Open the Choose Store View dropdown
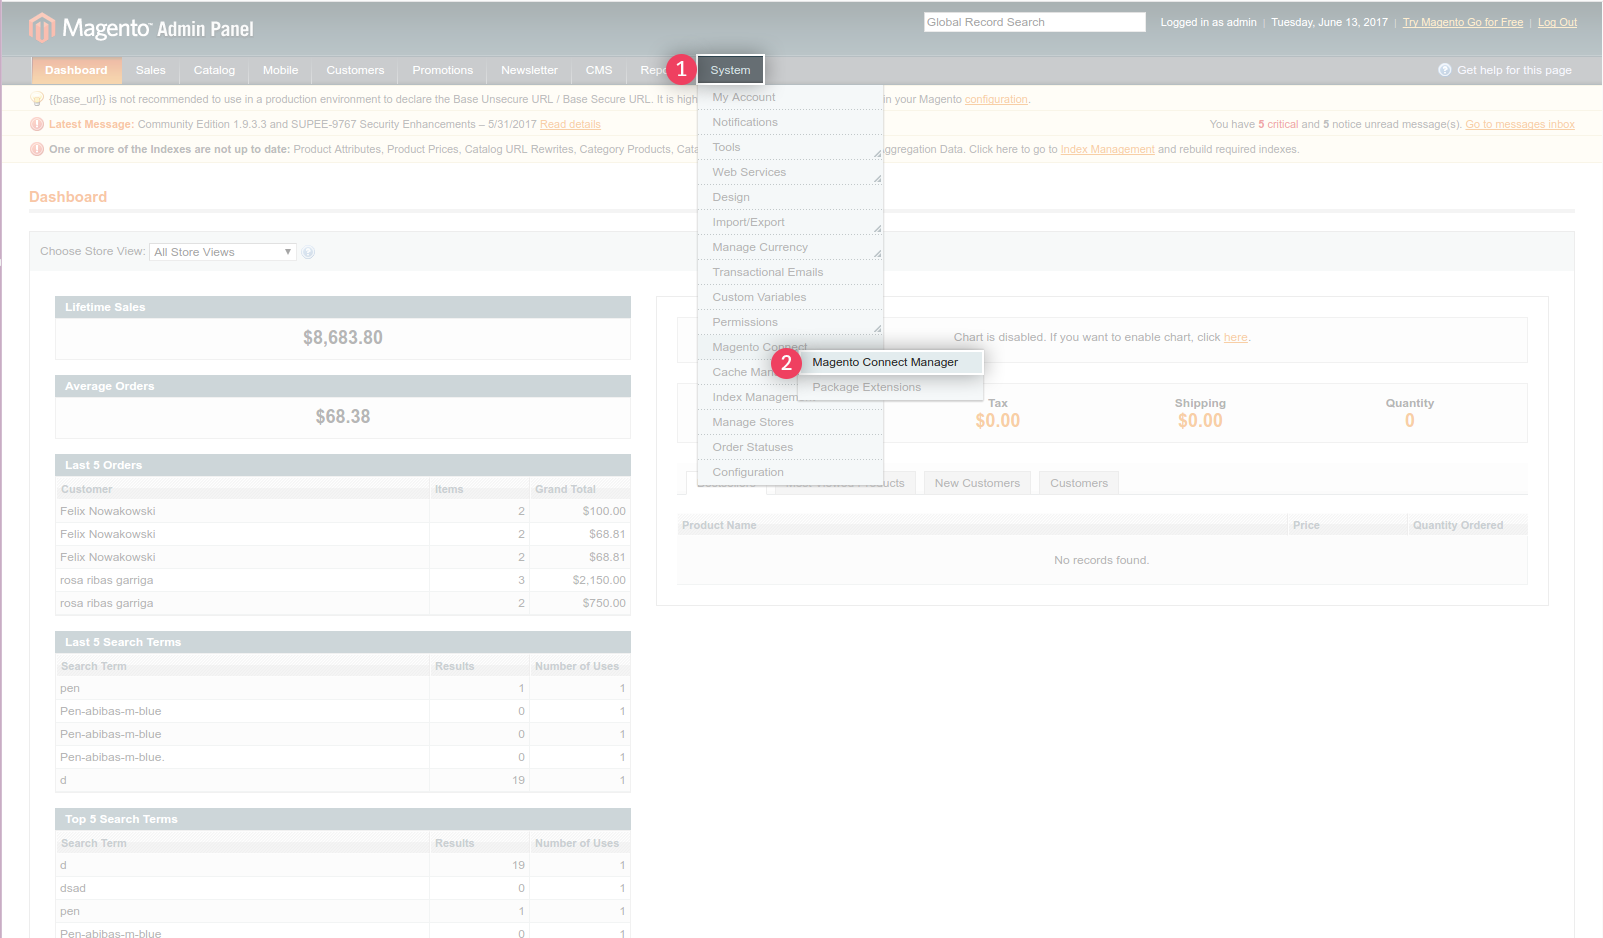 223,252
